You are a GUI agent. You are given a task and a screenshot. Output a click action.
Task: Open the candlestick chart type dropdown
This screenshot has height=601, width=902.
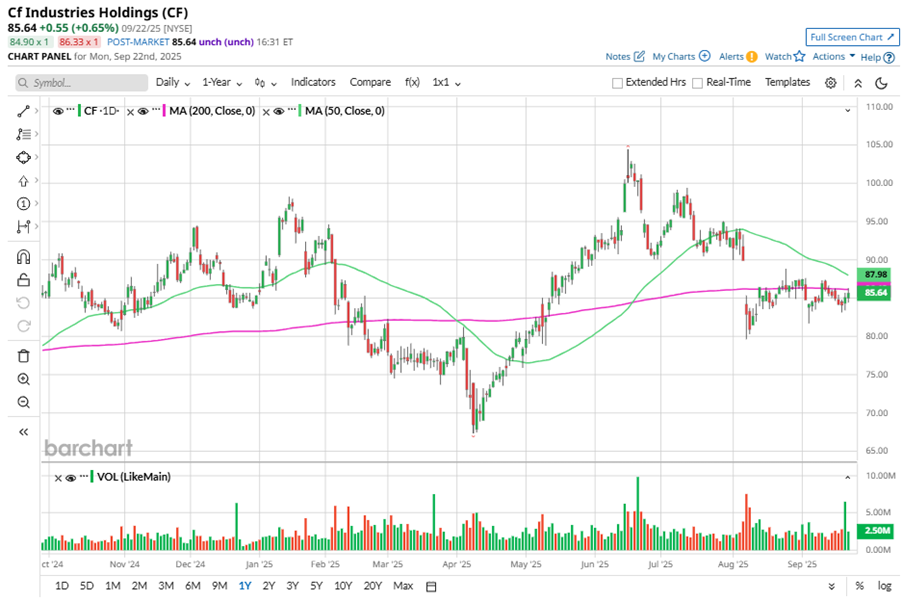265,83
